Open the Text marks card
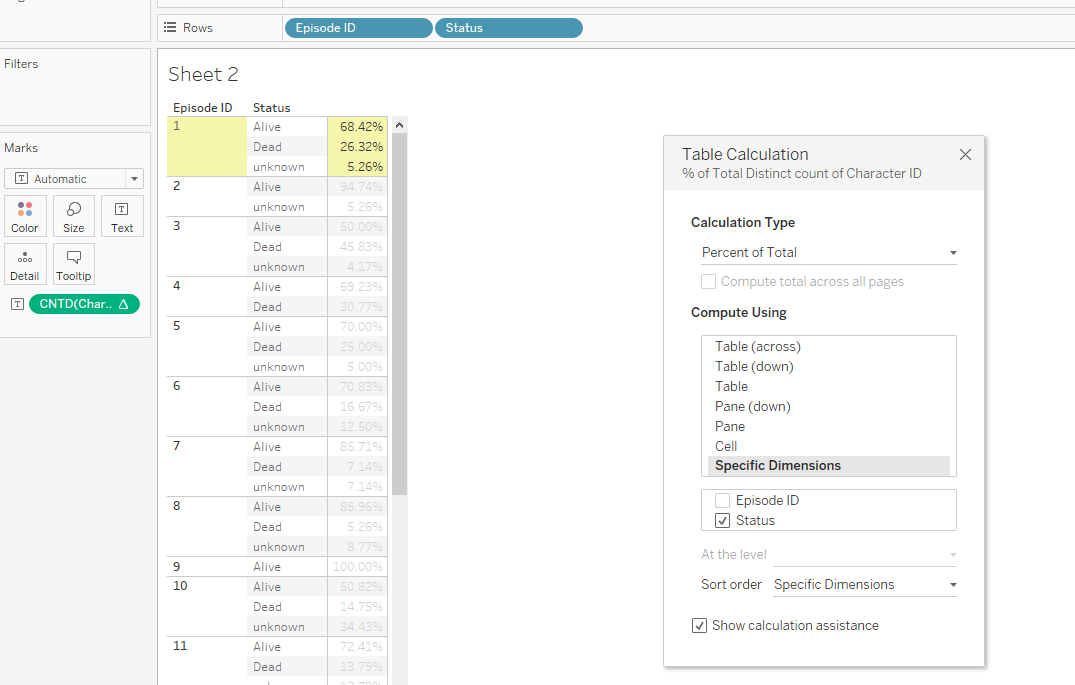The image size is (1075, 685). point(122,215)
